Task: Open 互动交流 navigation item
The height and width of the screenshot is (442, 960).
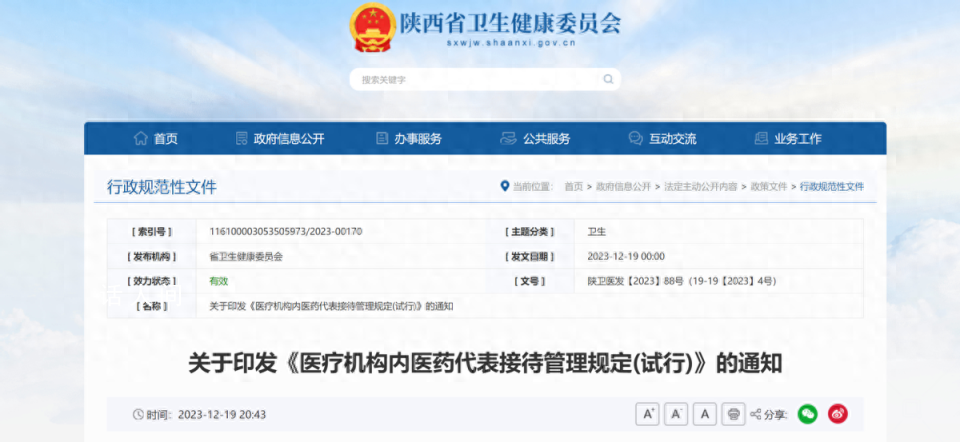Action: 672,138
